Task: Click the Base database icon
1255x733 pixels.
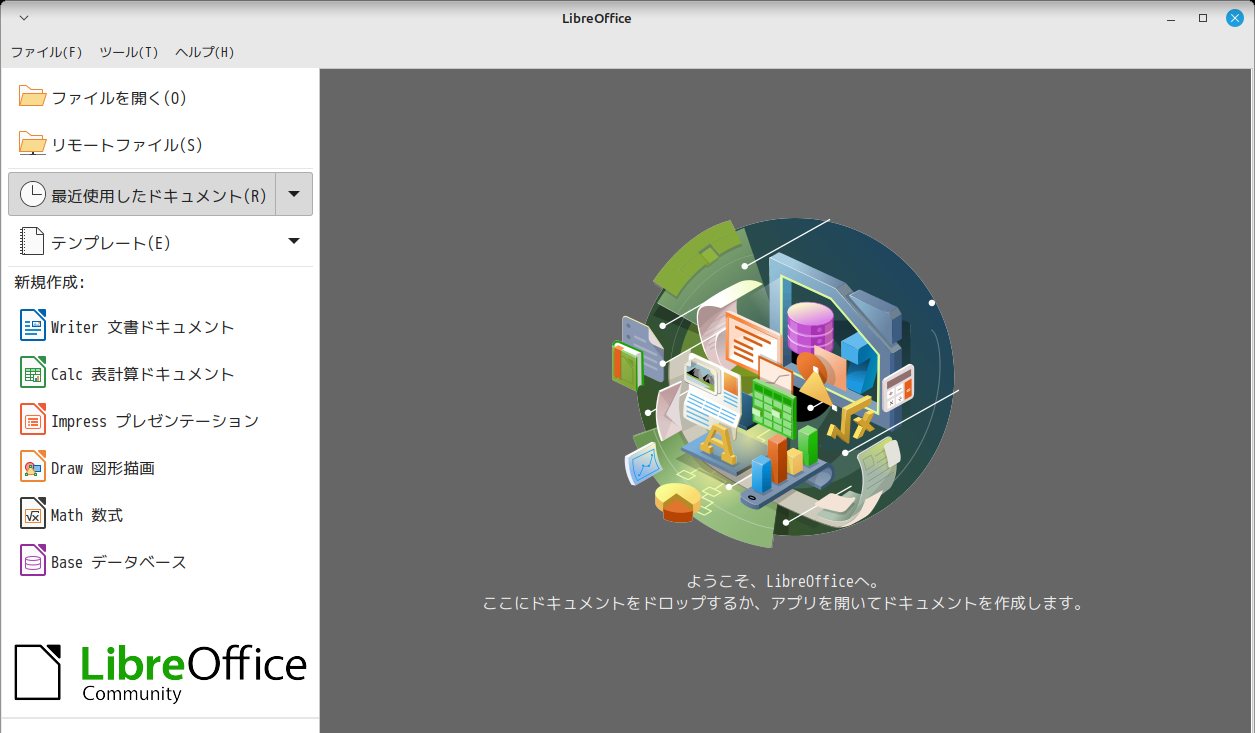Action: [x=33, y=562]
